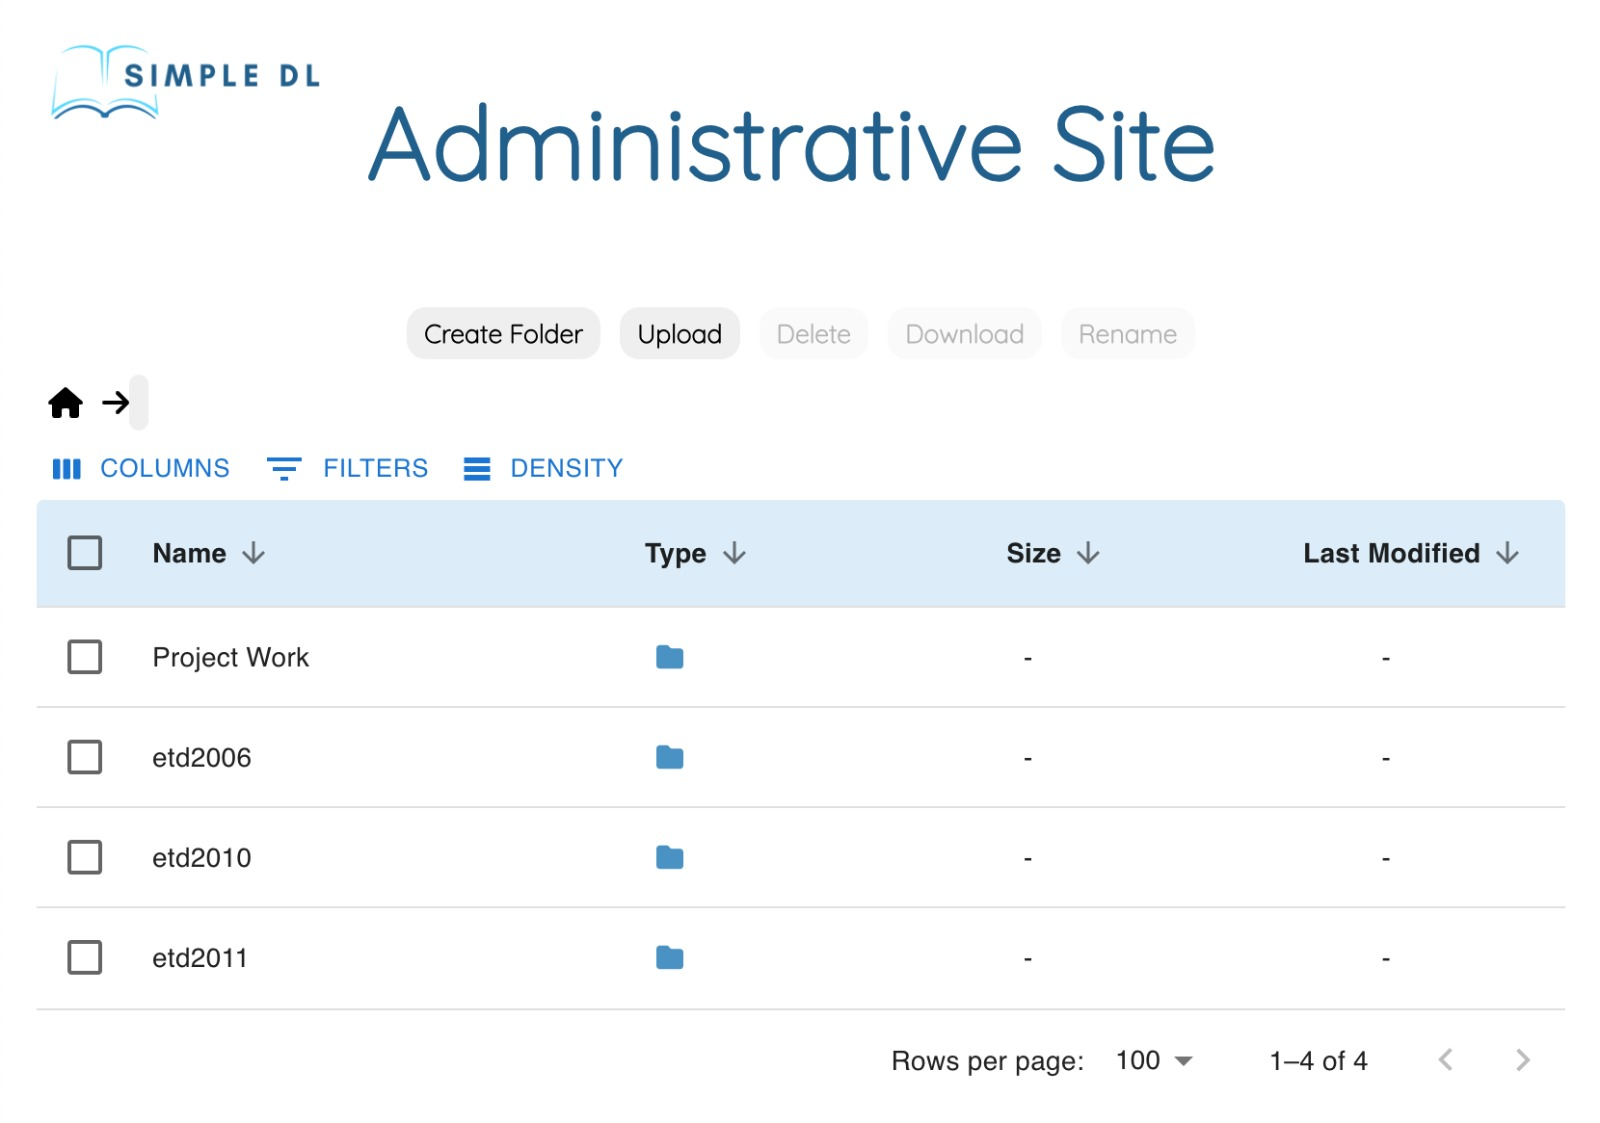Sort by Last Modified arrow icon

coord(1508,553)
